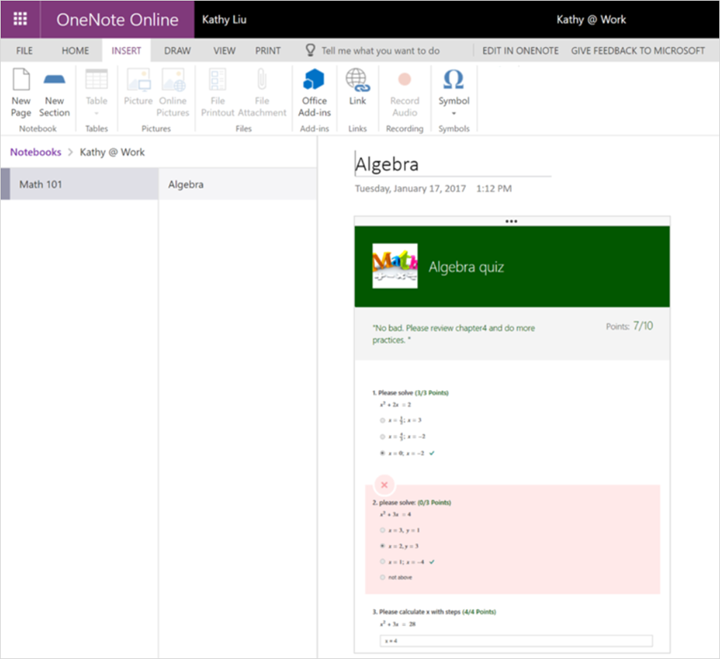Select question 1 option x = 0; x = -2

pos(382,453)
